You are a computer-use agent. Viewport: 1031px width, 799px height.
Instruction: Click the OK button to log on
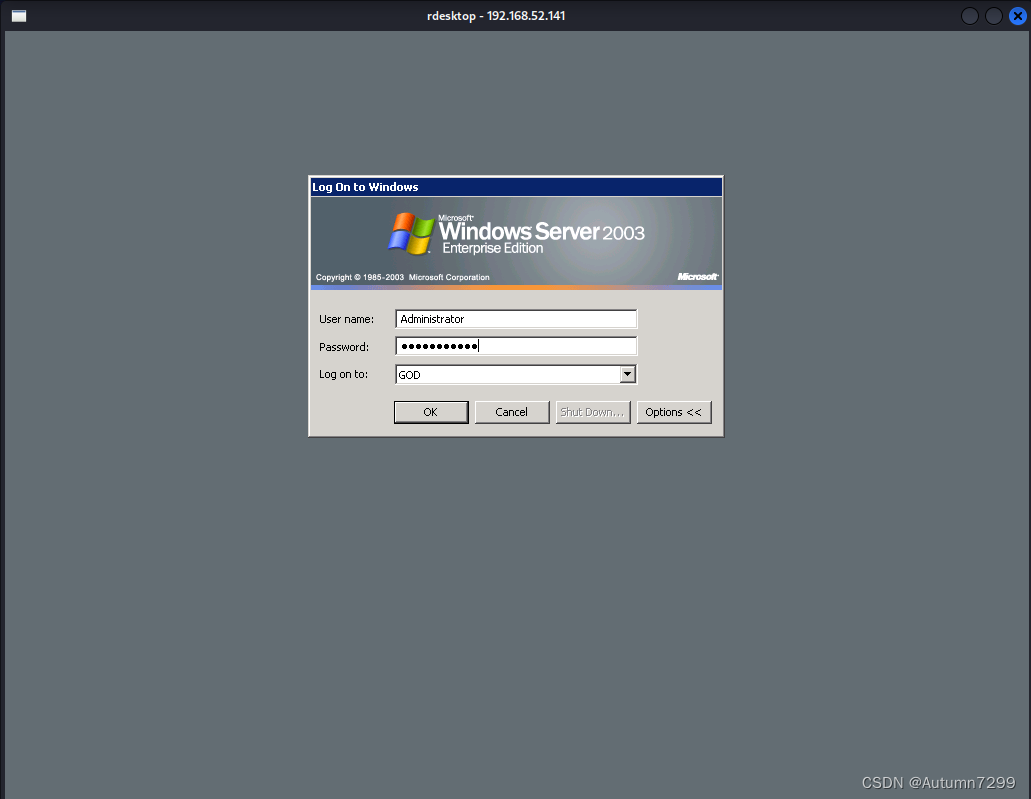[431, 412]
